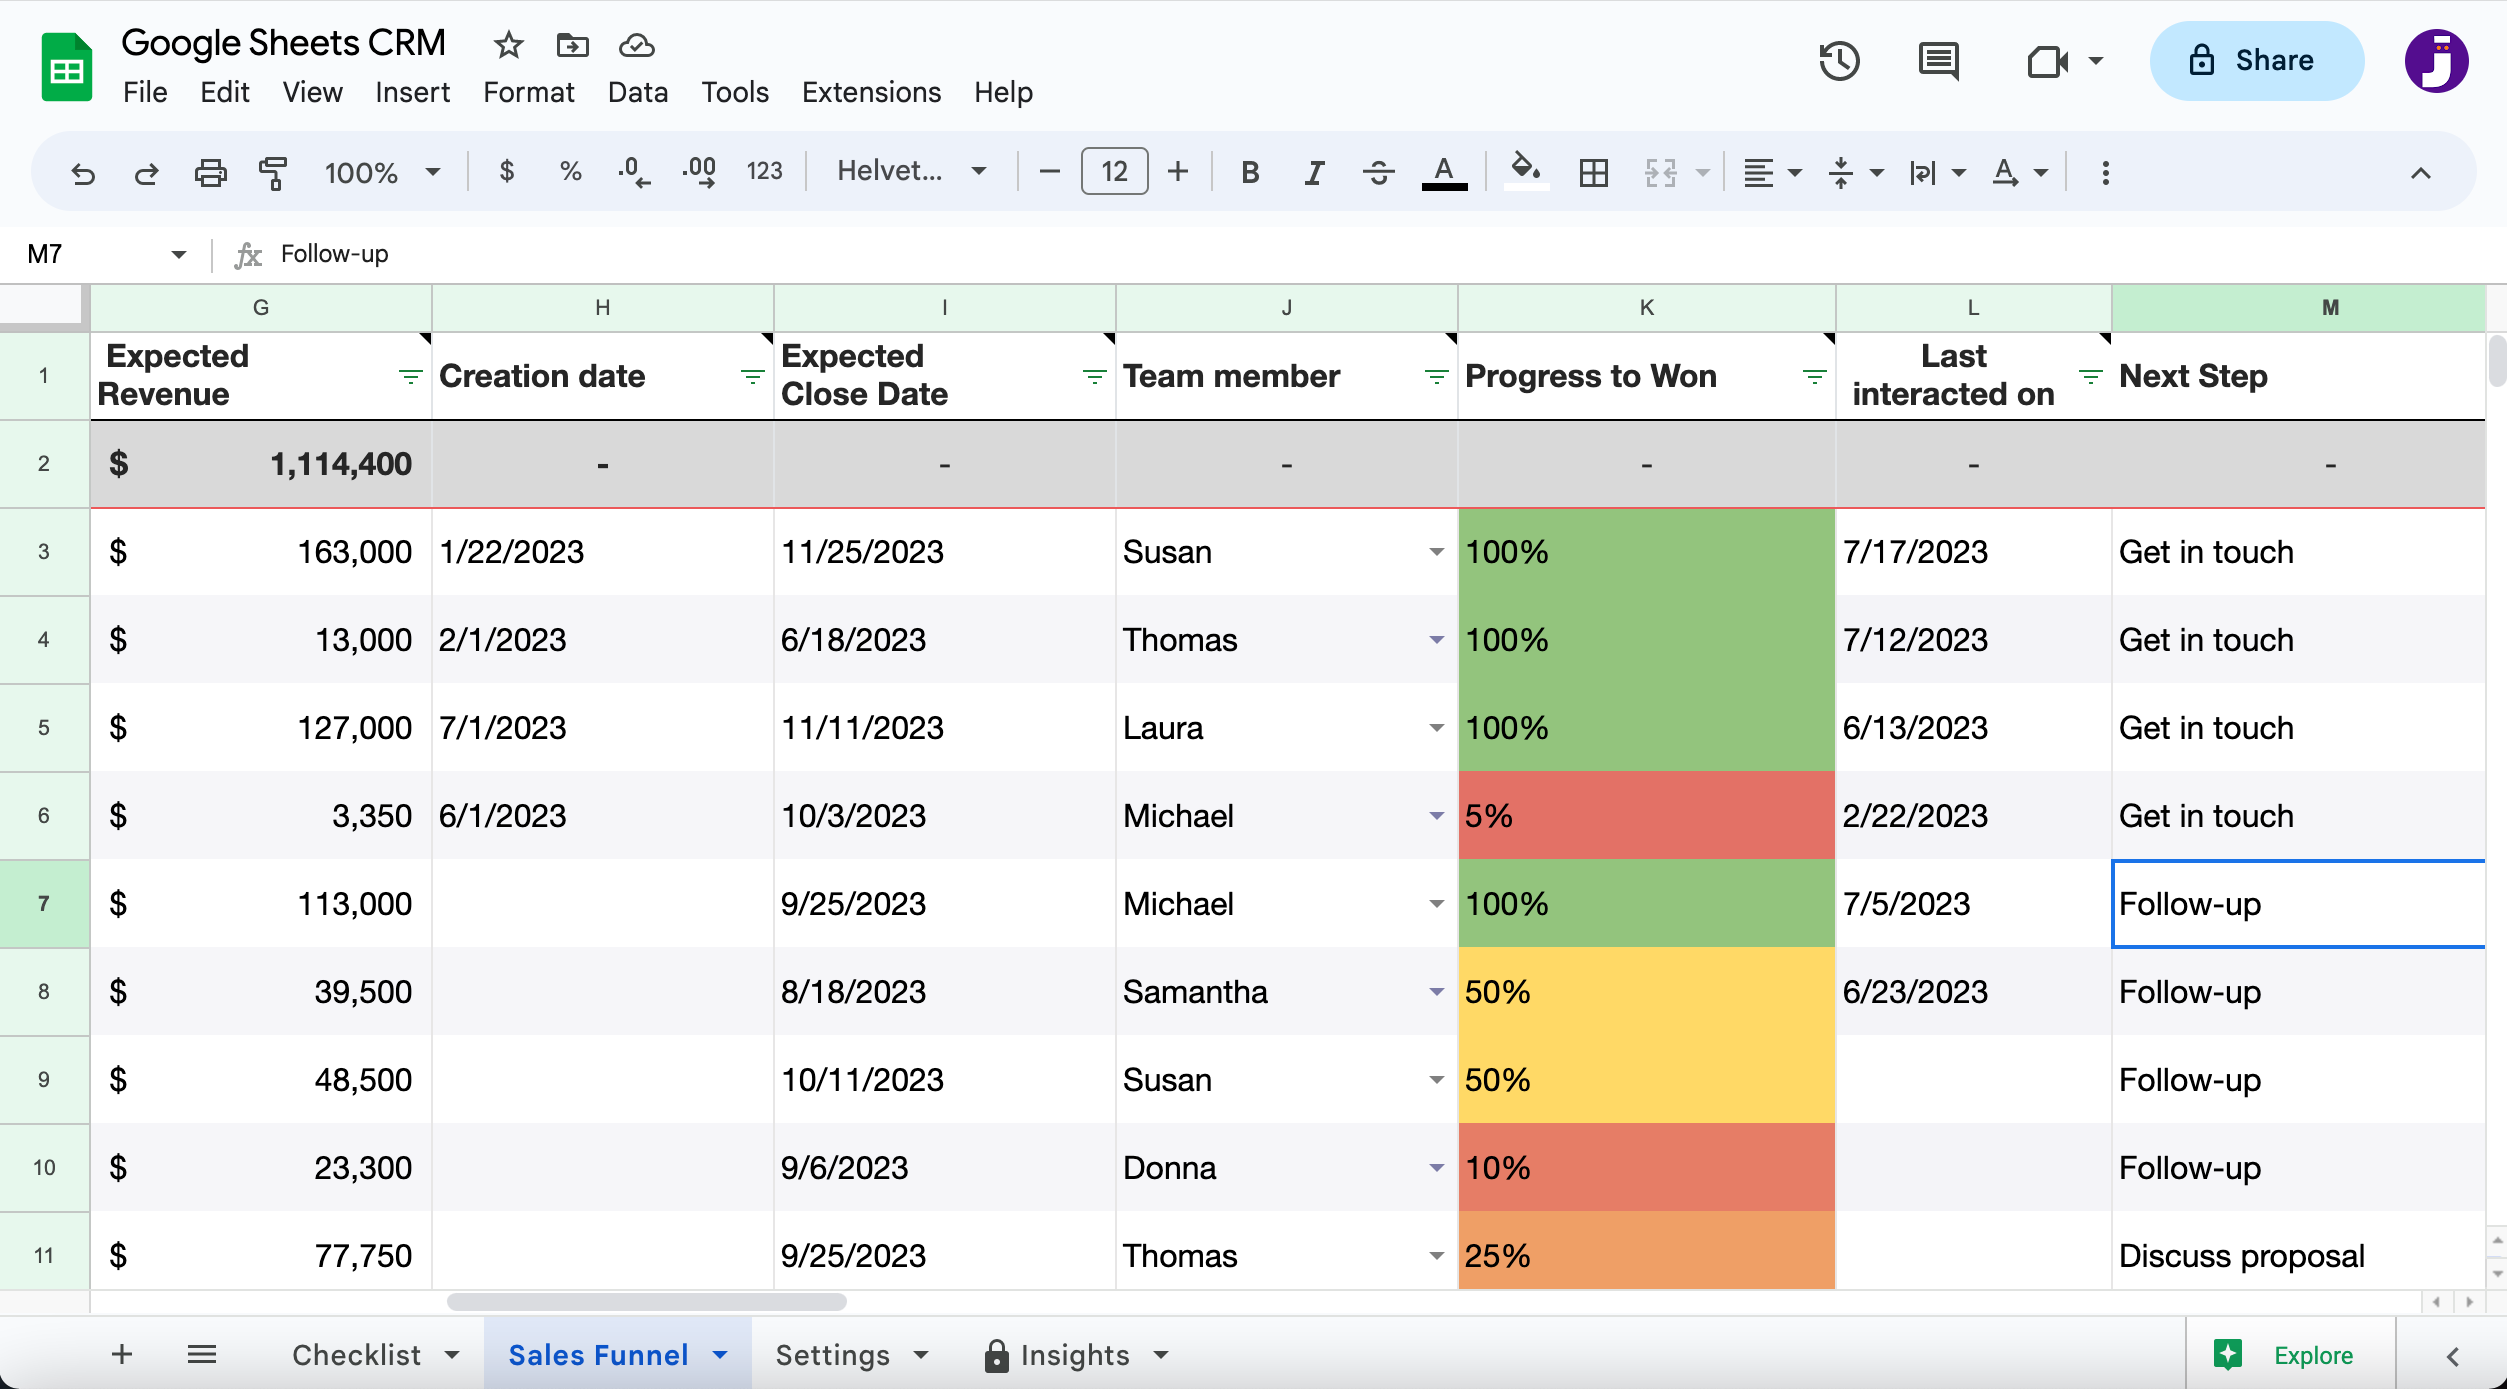
Task: Expand the 100% zoom dropdown
Action: click(x=381, y=173)
